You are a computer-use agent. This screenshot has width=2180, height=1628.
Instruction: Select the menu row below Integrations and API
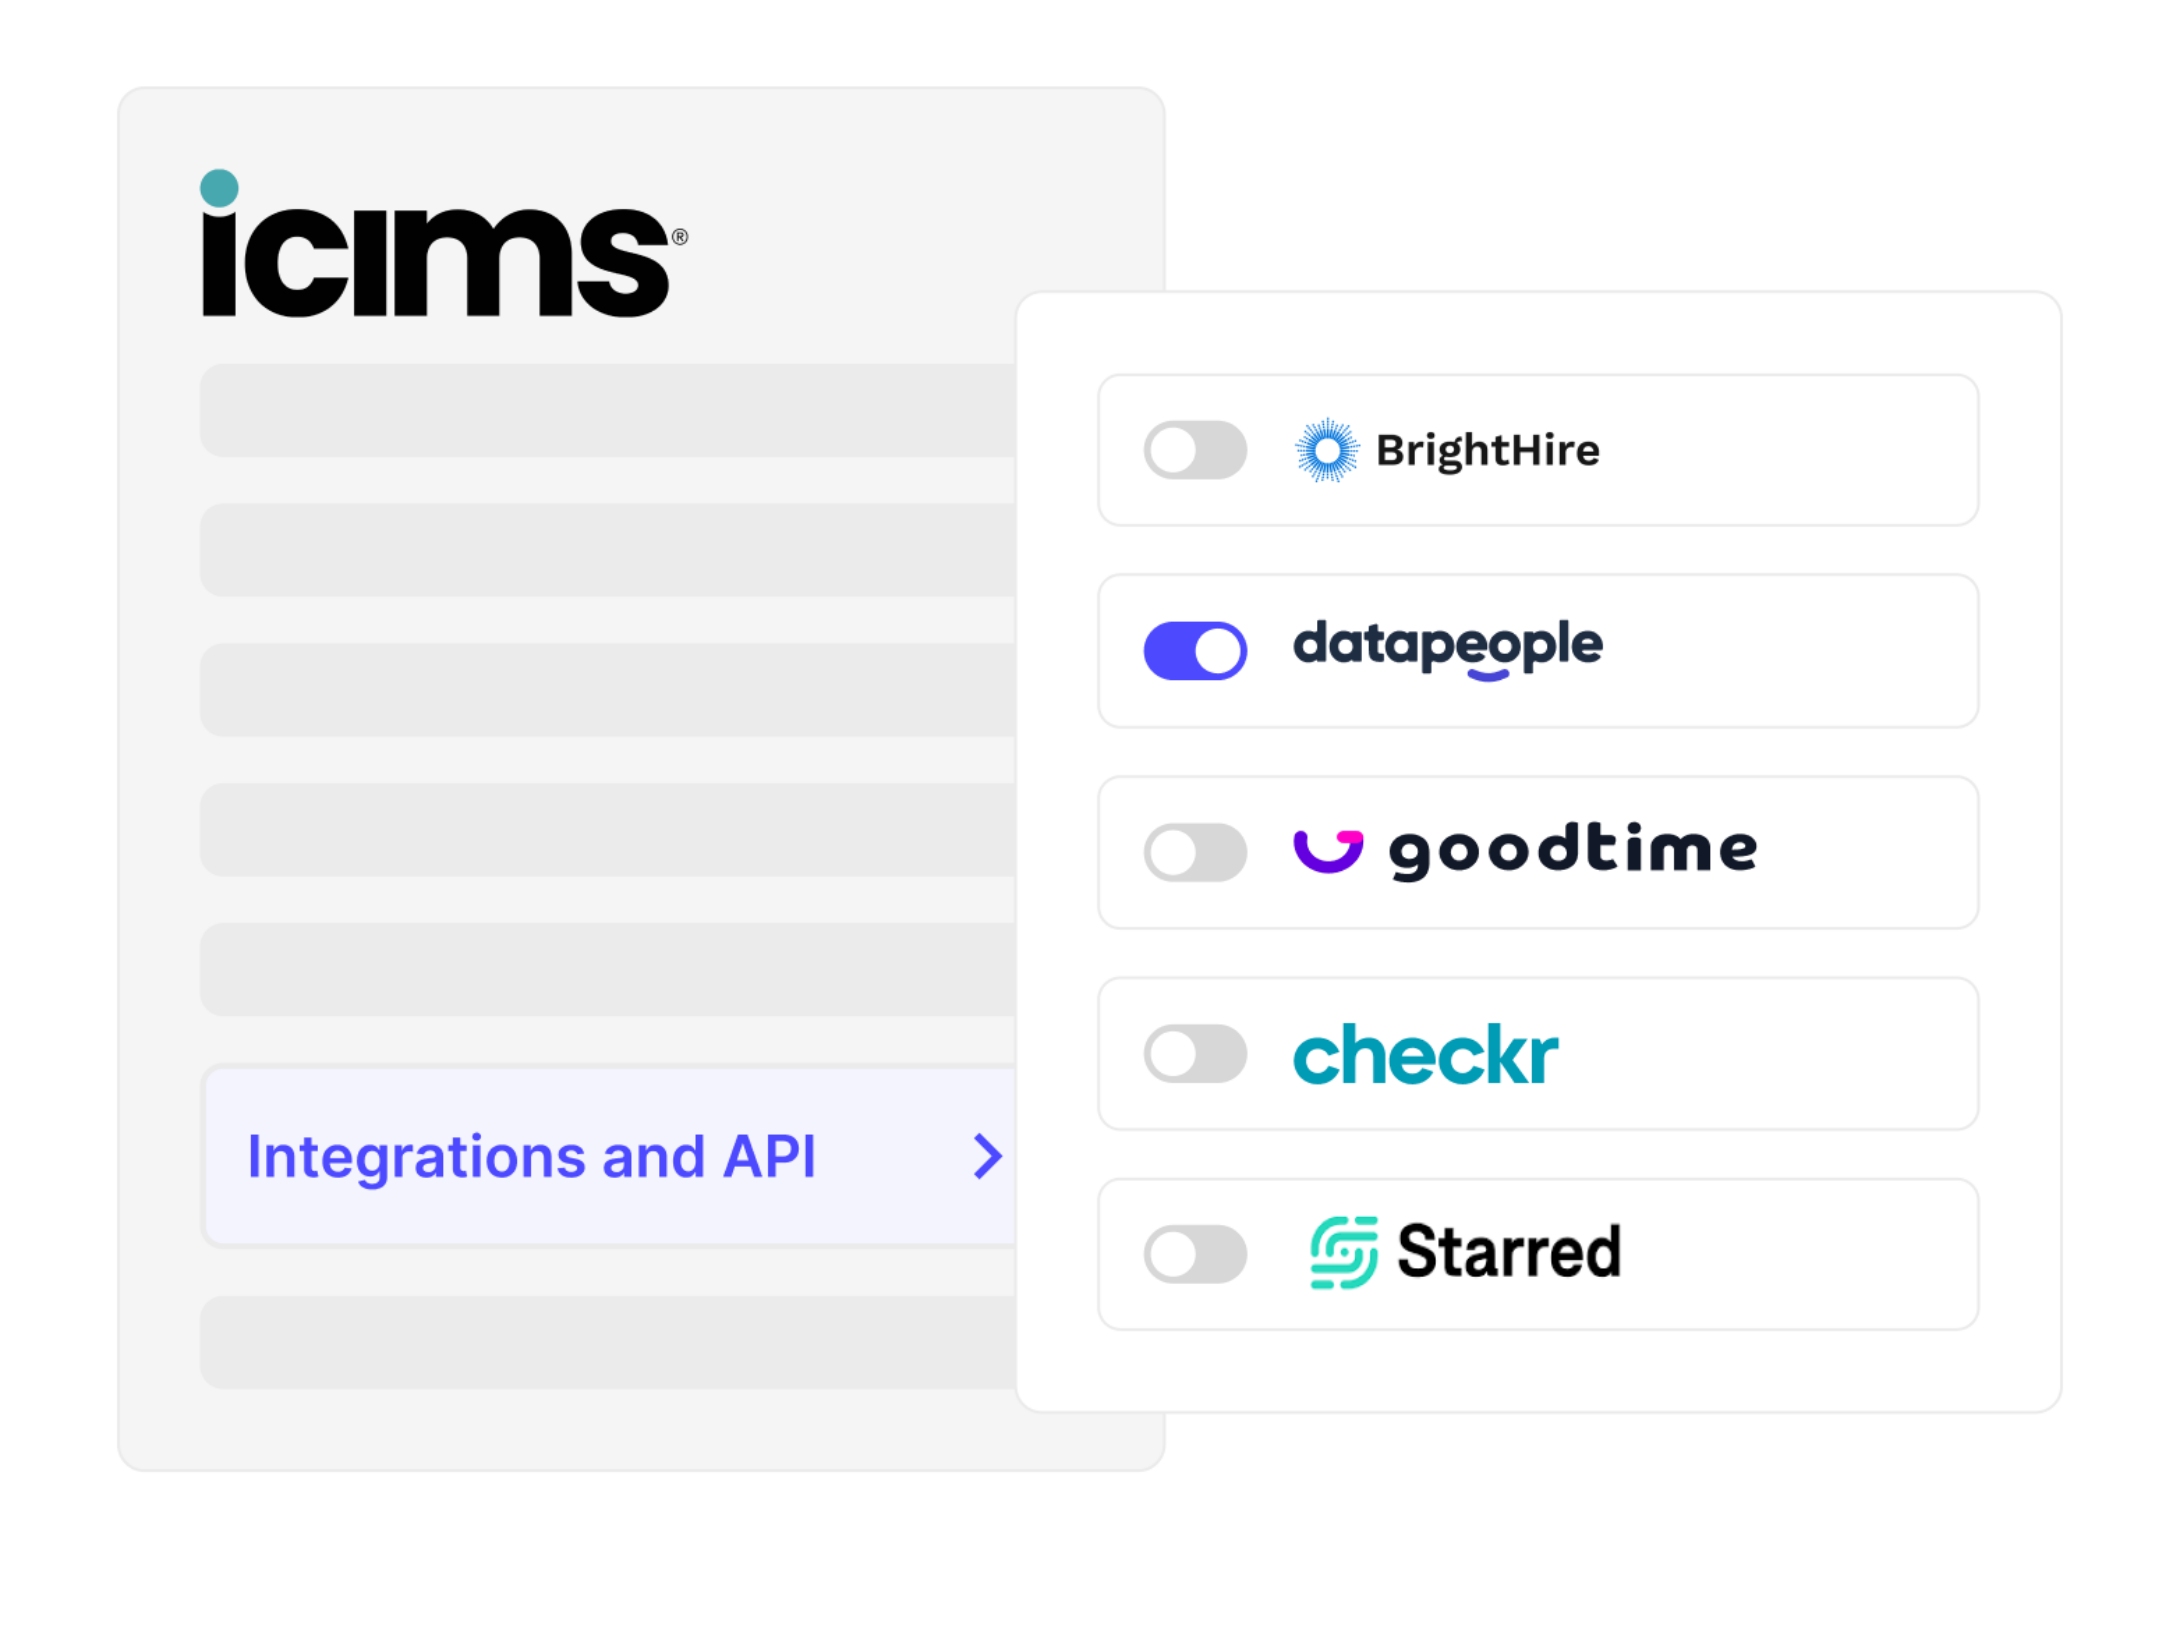pyautogui.click(x=607, y=1342)
